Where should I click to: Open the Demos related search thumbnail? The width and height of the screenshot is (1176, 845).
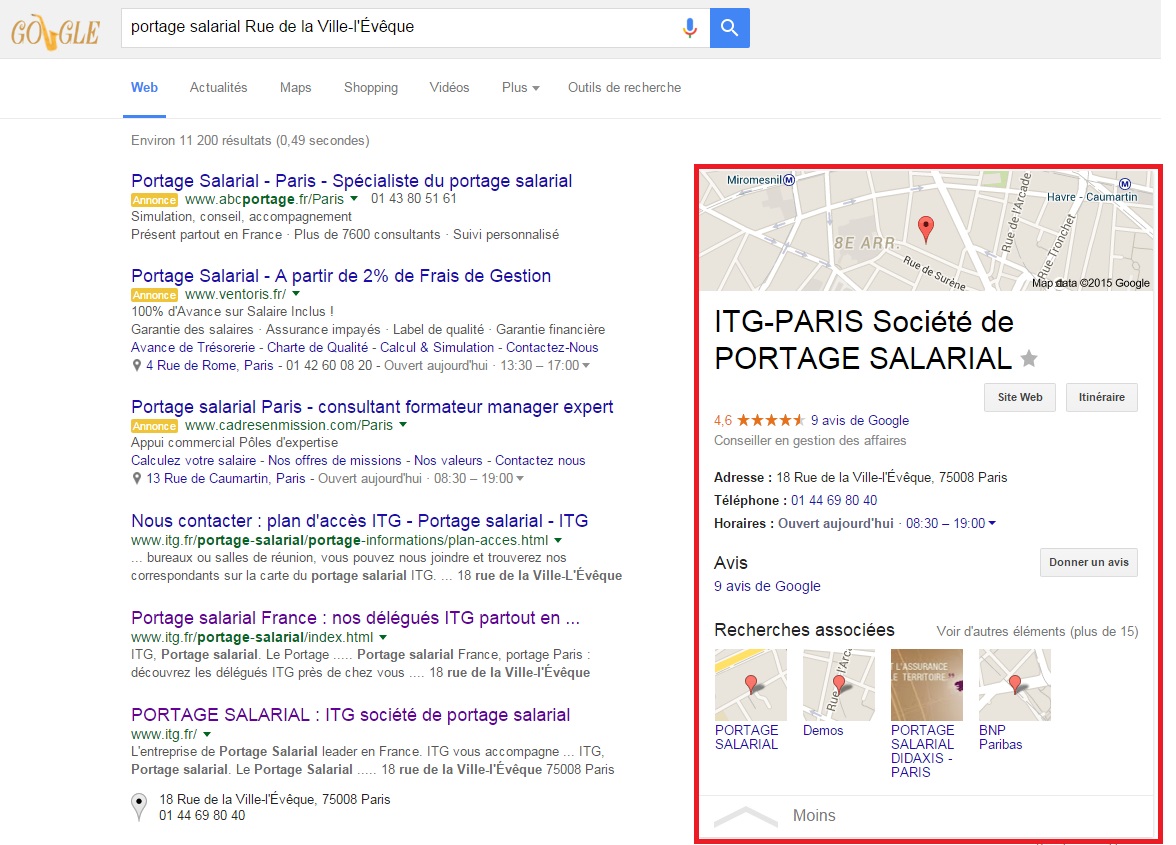(x=838, y=685)
